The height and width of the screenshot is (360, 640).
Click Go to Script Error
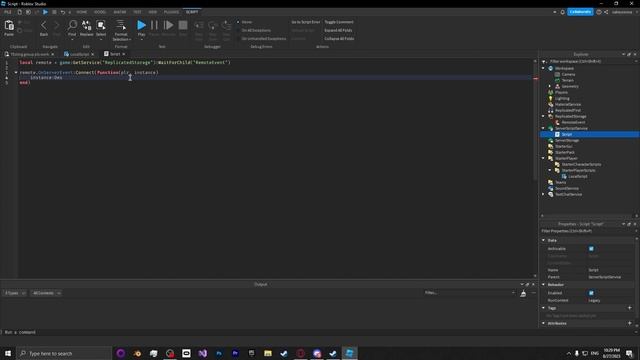coord(305,22)
